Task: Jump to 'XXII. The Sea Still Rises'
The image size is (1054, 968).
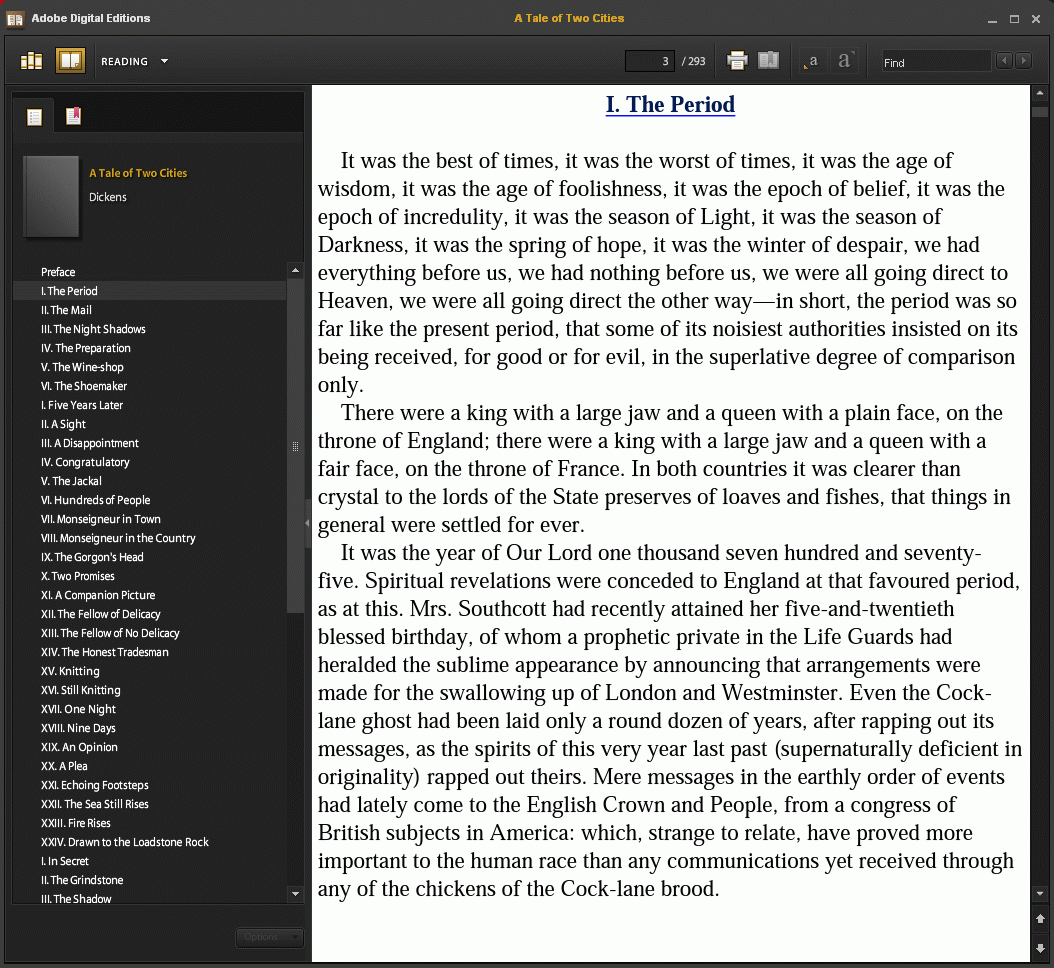Action: pos(95,804)
